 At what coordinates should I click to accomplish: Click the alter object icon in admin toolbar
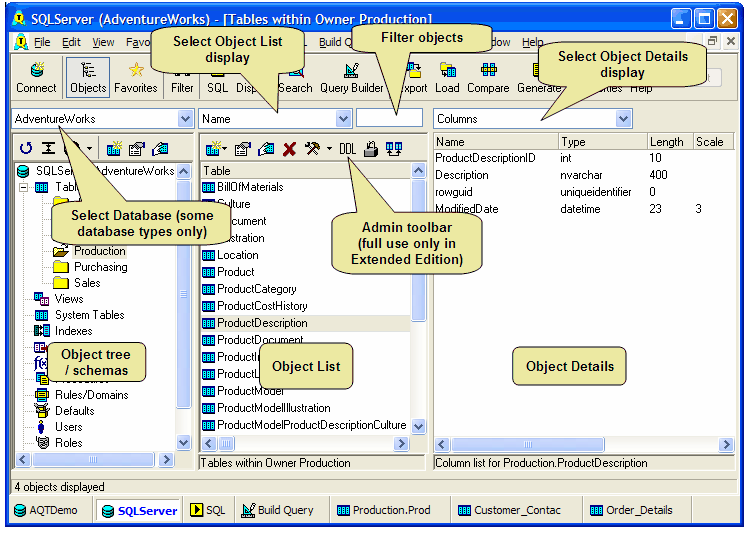[x=243, y=149]
